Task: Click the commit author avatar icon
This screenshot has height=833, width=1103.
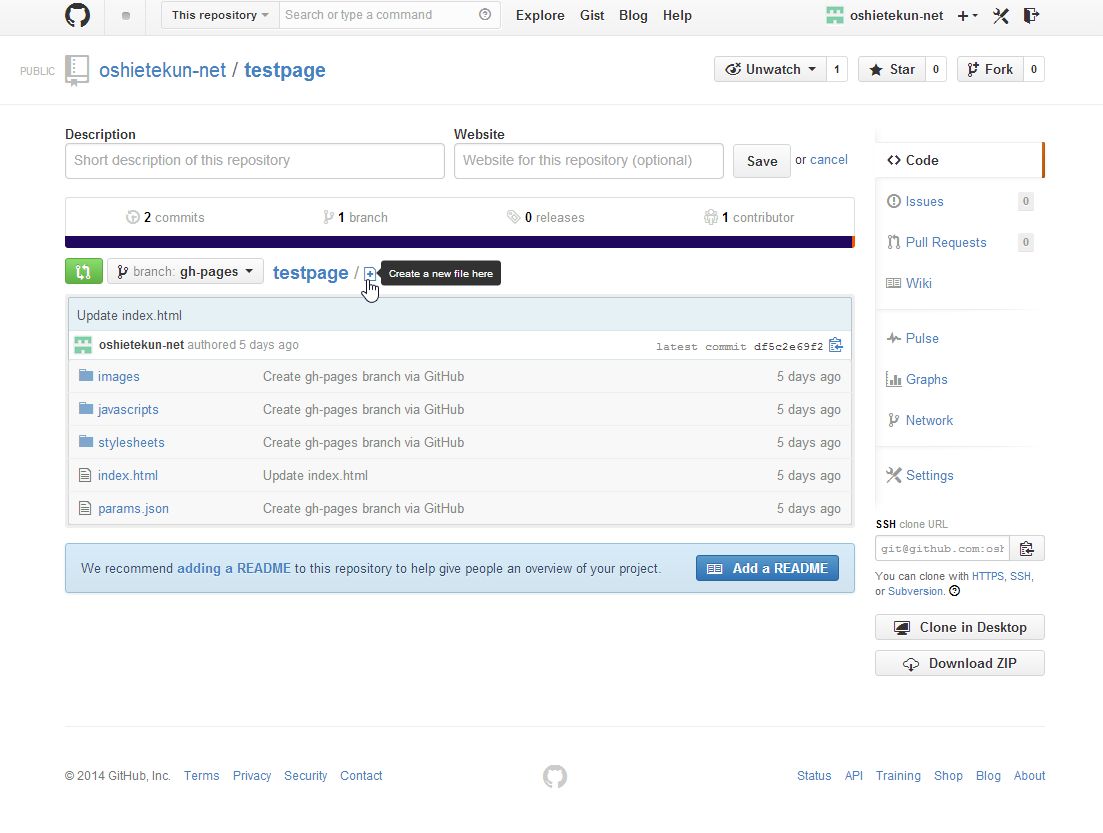Action: pyautogui.click(x=83, y=345)
